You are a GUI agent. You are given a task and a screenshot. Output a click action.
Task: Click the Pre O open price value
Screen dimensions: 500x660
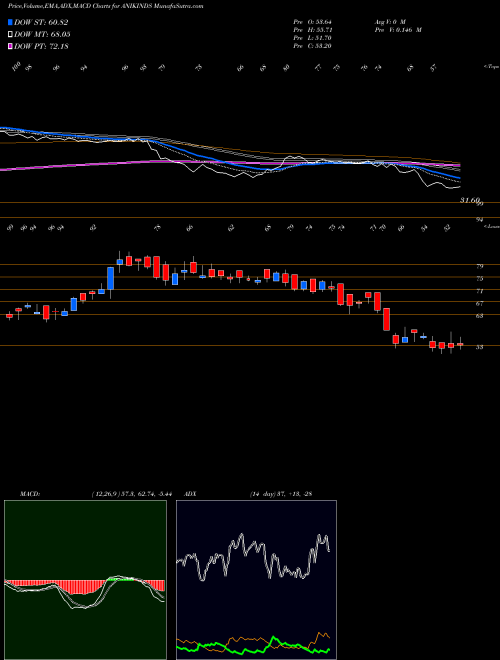click(x=313, y=22)
